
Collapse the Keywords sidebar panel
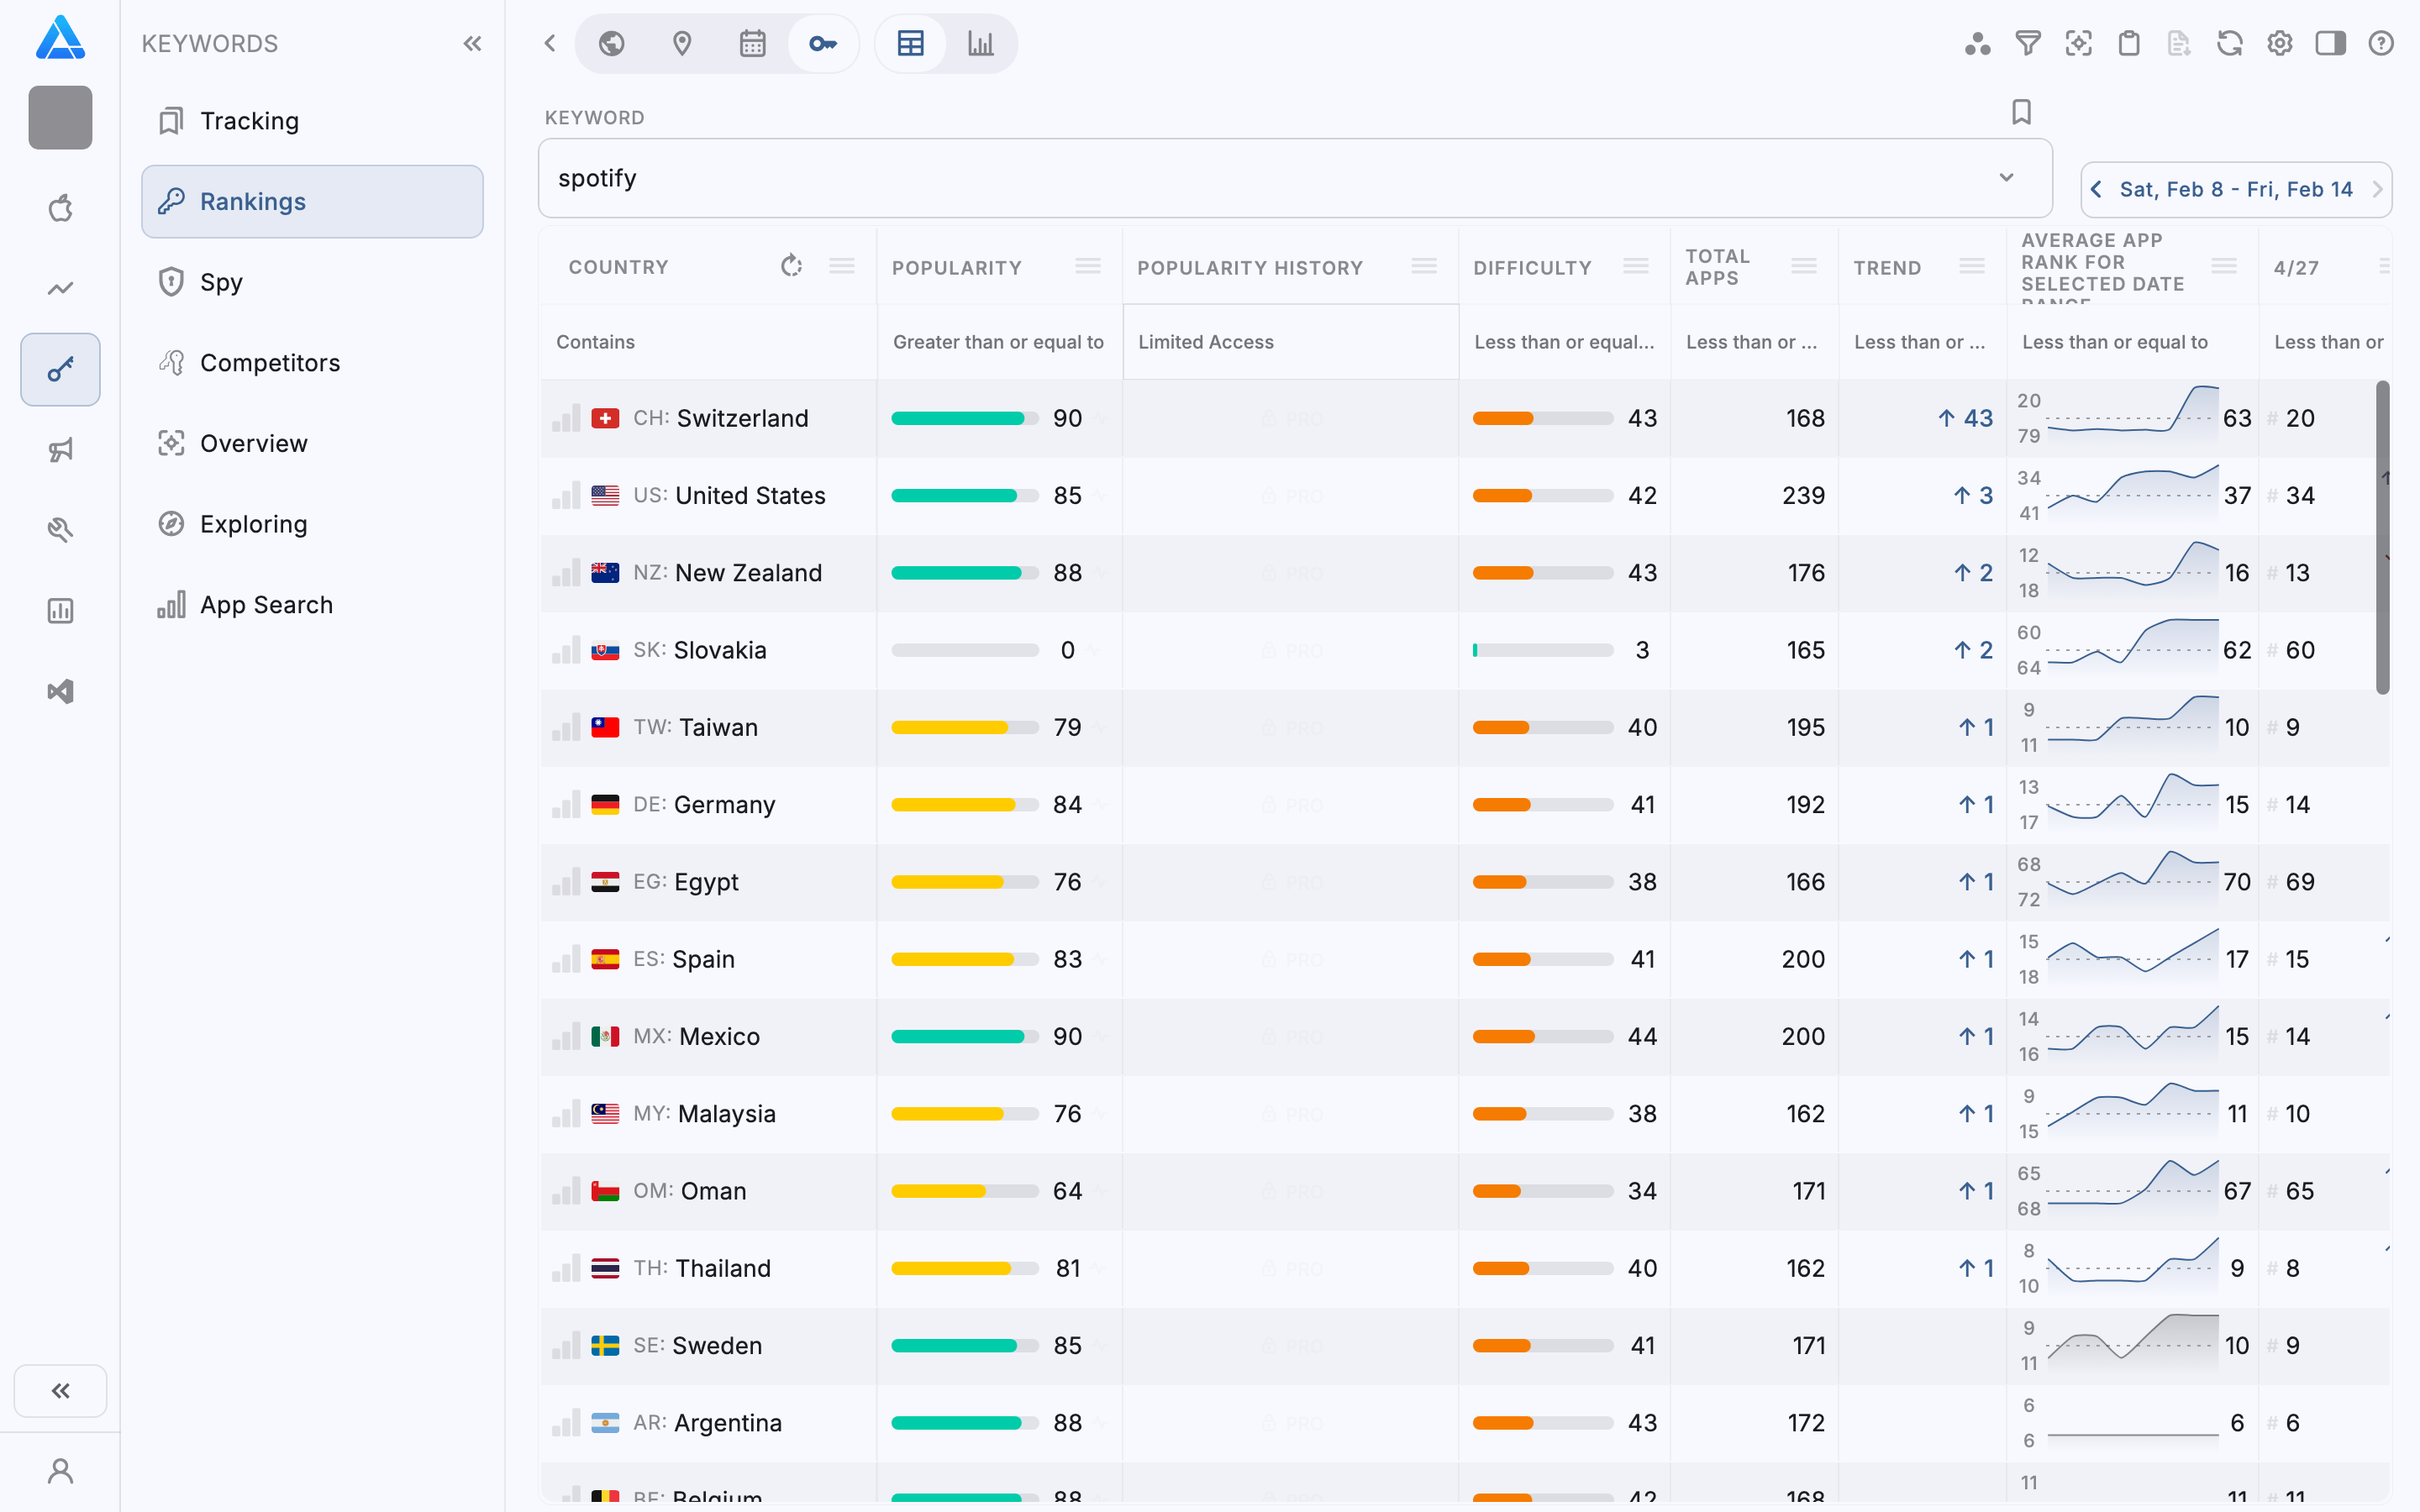(x=472, y=43)
